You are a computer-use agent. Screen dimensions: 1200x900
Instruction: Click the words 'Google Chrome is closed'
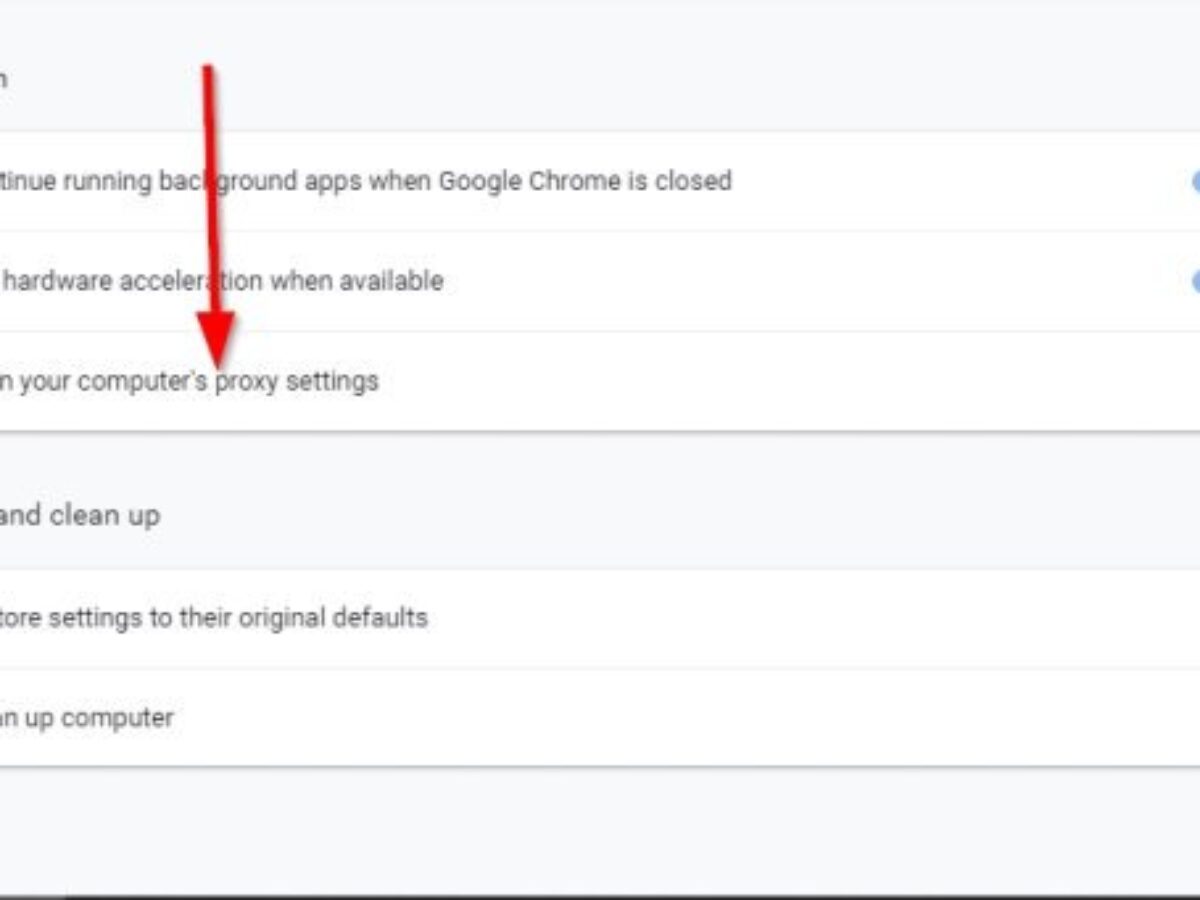pyautogui.click(x=585, y=181)
